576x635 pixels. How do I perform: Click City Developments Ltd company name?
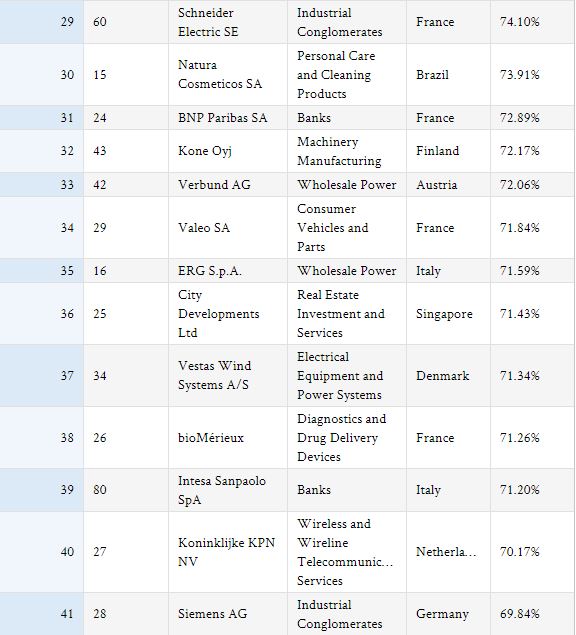click(219, 313)
